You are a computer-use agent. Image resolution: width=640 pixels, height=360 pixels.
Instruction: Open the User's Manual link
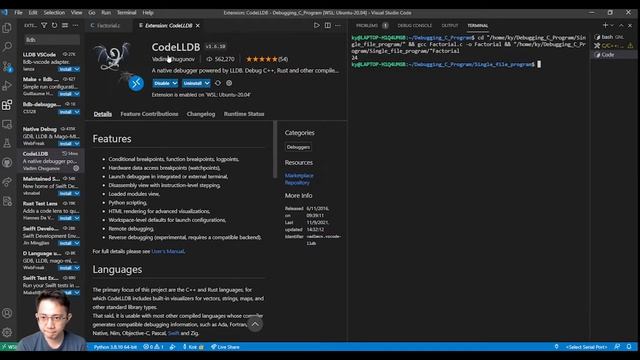[x=168, y=251]
